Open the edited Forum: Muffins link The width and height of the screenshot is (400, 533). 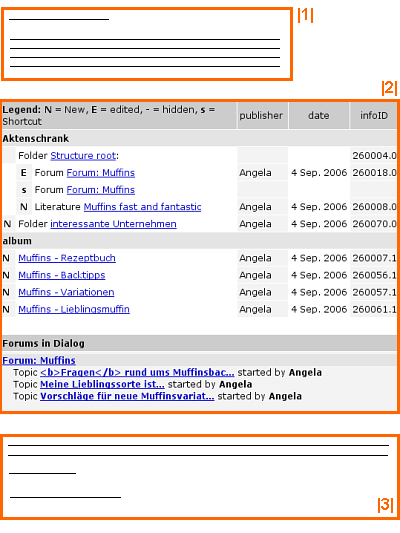[x=101, y=173]
